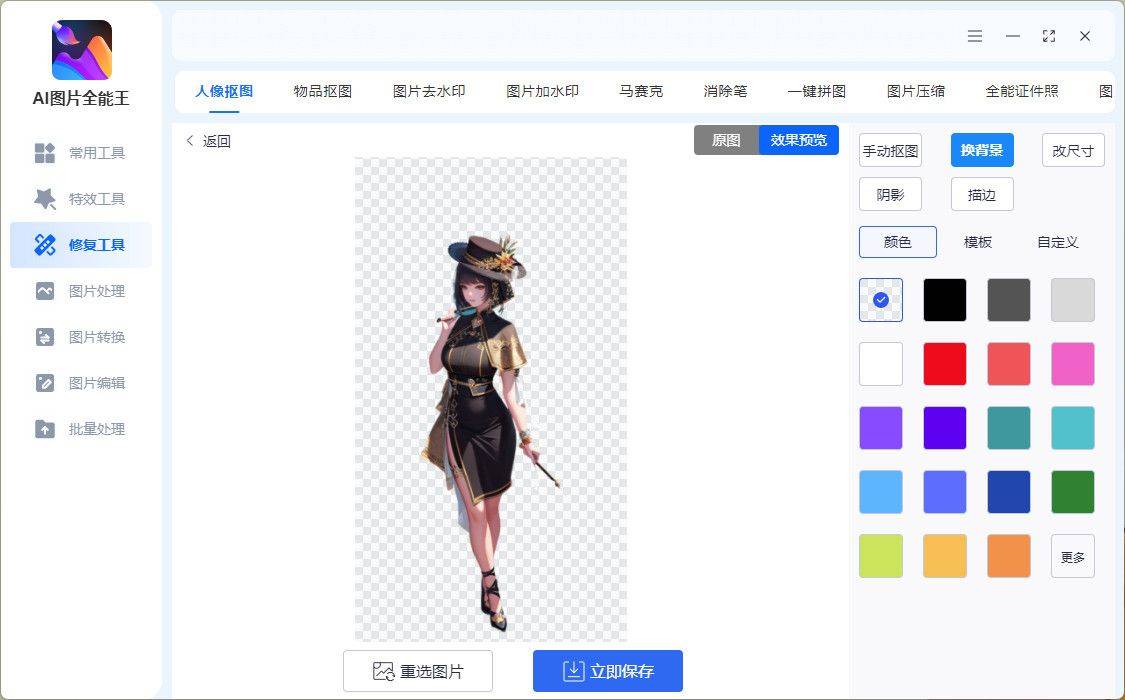Toggle fullscreen window mode icon
The height and width of the screenshot is (700, 1125).
coord(1049,36)
